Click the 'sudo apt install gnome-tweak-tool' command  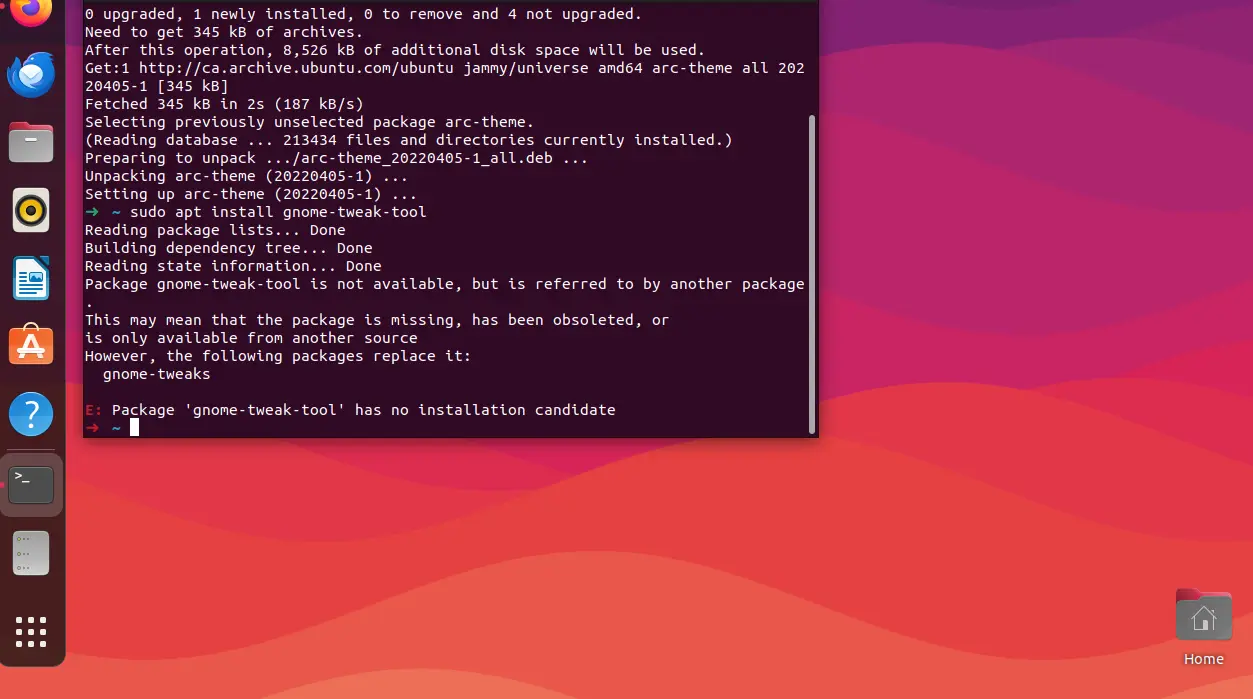coord(278,212)
